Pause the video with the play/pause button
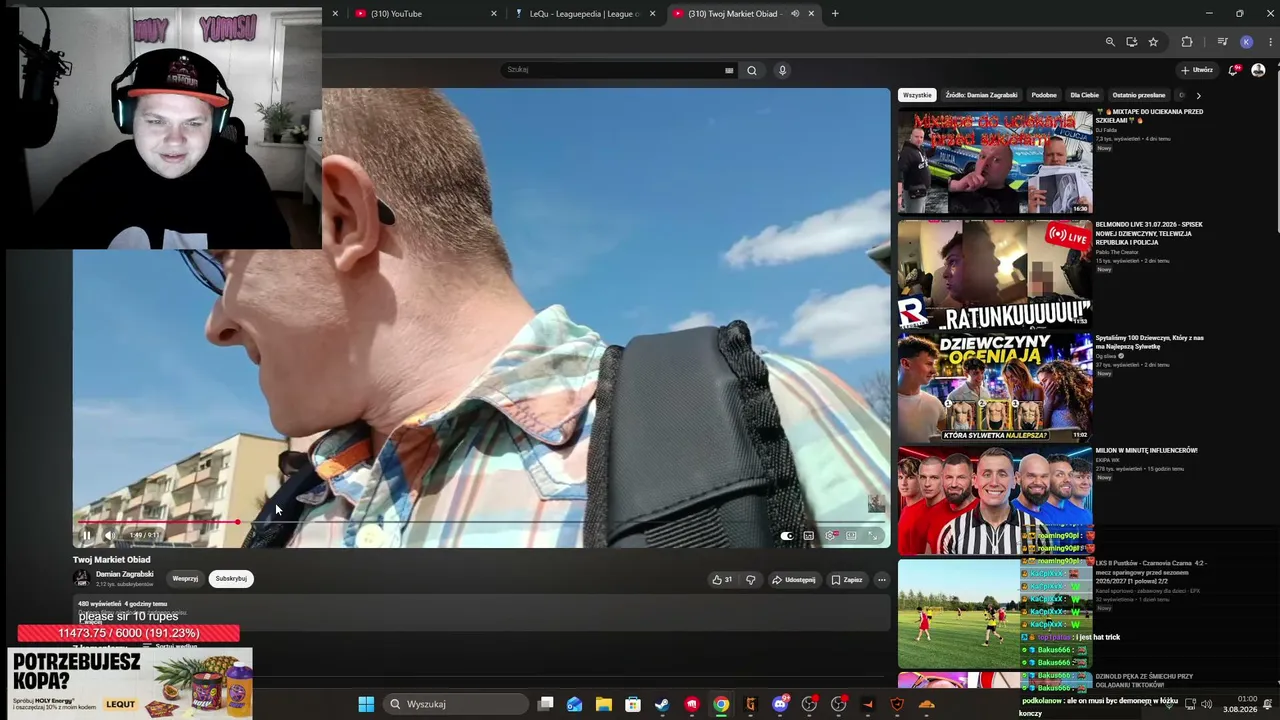The width and height of the screenshot is (1280, 720). pyautogui.click(x=87, y=535)
